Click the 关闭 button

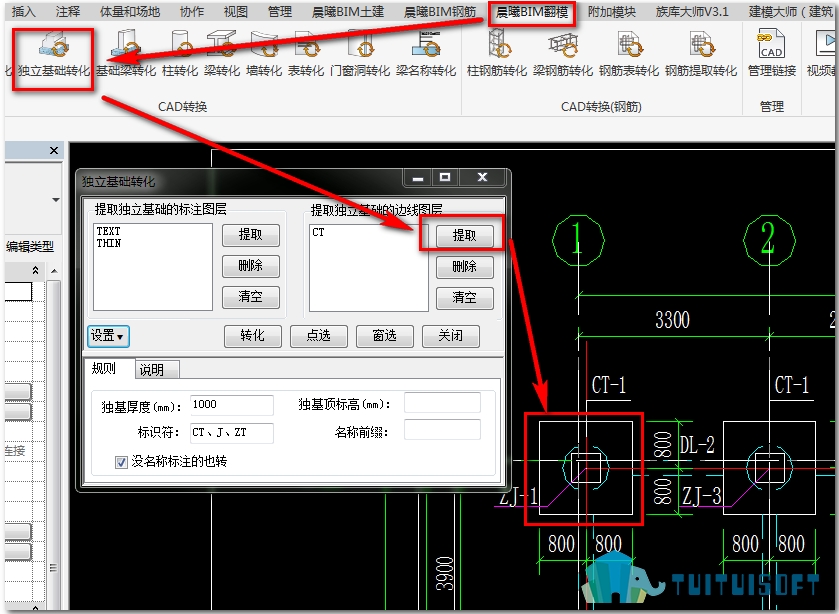451,336
